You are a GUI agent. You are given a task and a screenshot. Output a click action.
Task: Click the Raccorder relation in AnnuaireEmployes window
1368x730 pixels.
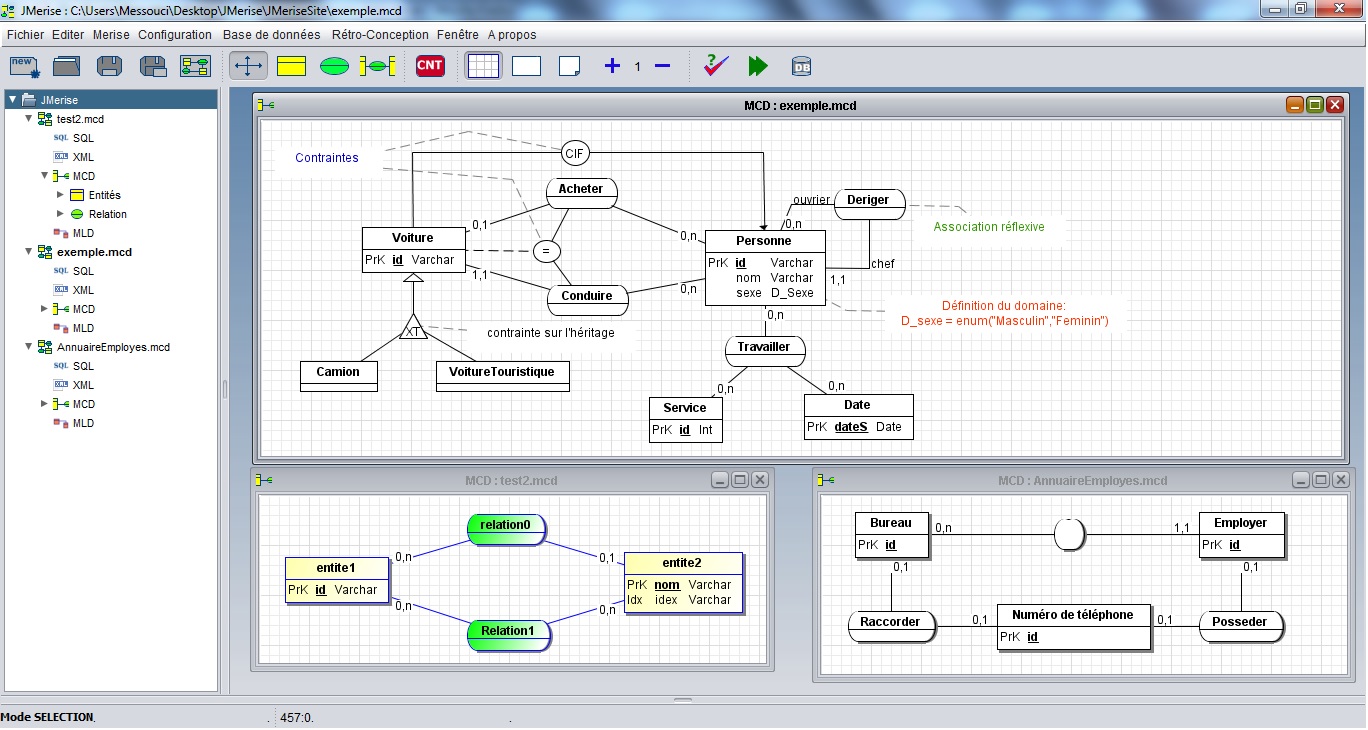coord(890,626)
